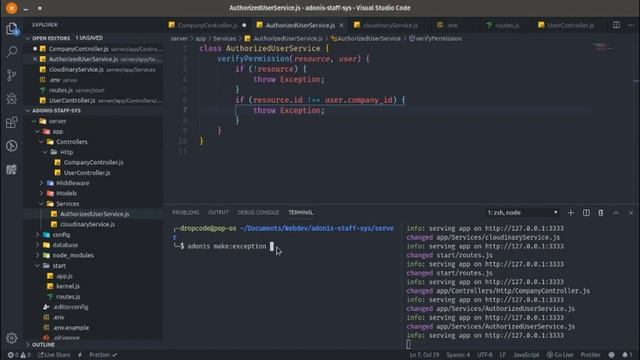Click the editor minimap preview

(603, 47)
